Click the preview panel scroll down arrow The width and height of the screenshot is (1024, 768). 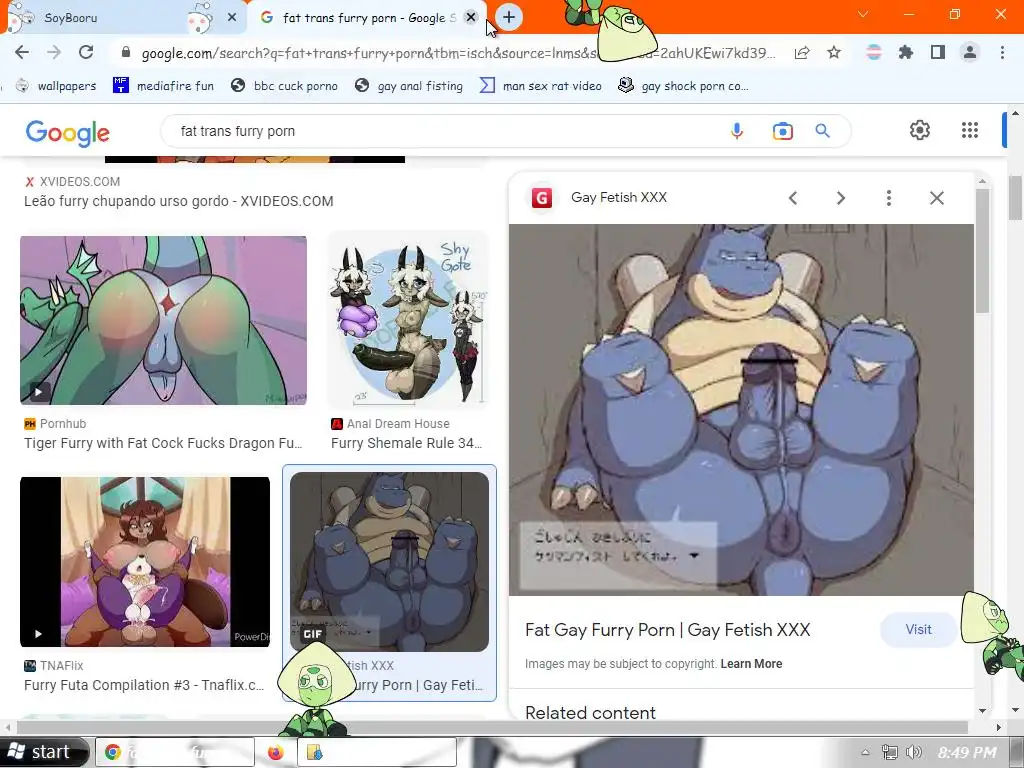click(x=983, y=711)
